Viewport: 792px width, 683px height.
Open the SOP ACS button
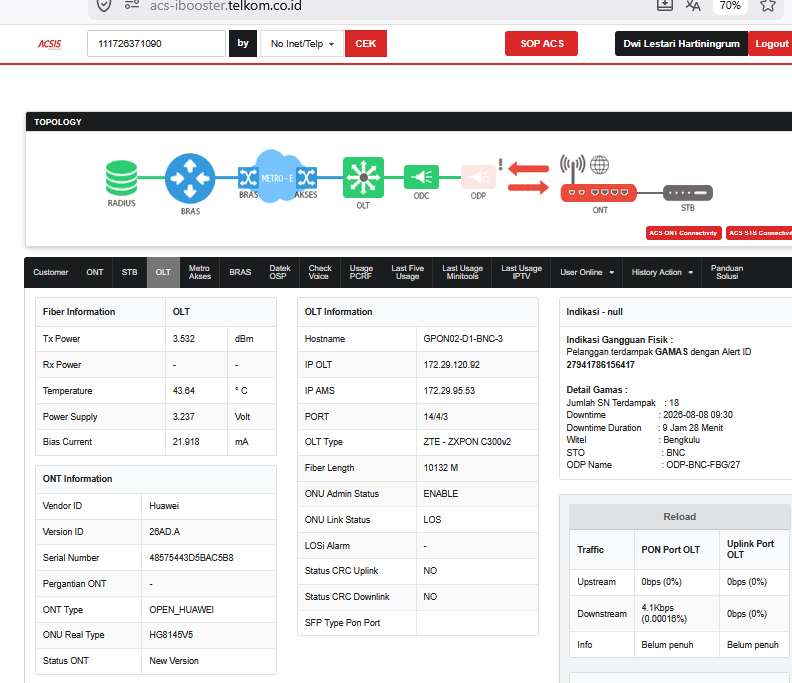(541, 44)
